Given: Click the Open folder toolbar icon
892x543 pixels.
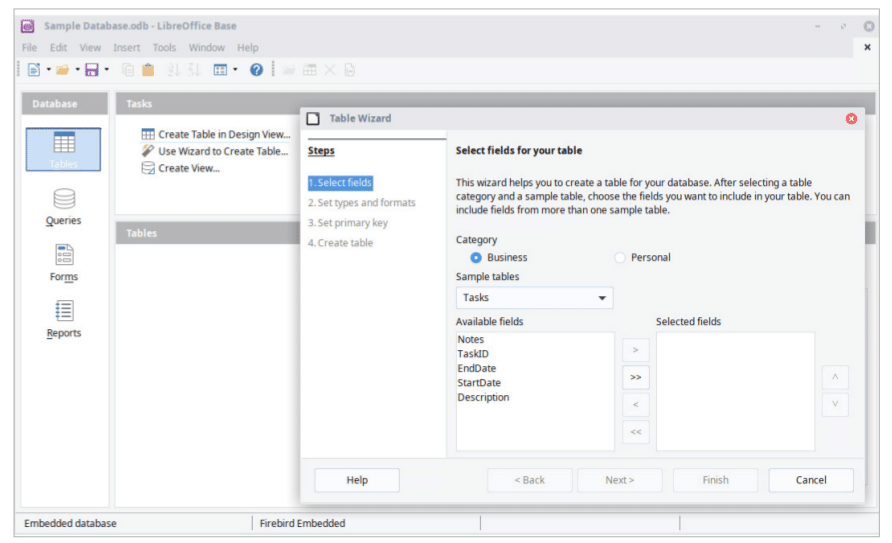Looking at the screenshot, I should [x=62, y=70].
